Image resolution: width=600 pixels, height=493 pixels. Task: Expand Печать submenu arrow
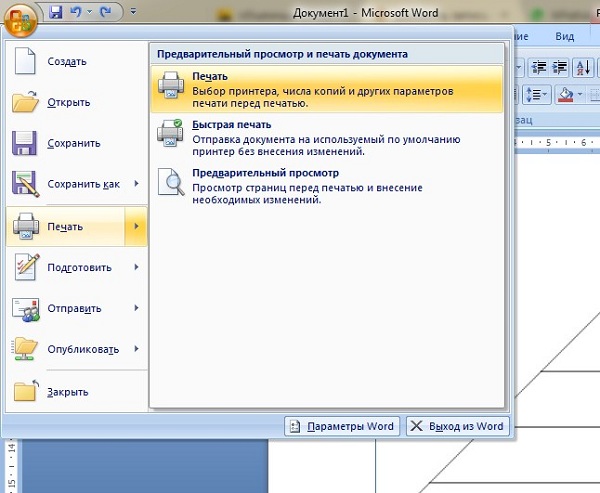click(136, 226)
